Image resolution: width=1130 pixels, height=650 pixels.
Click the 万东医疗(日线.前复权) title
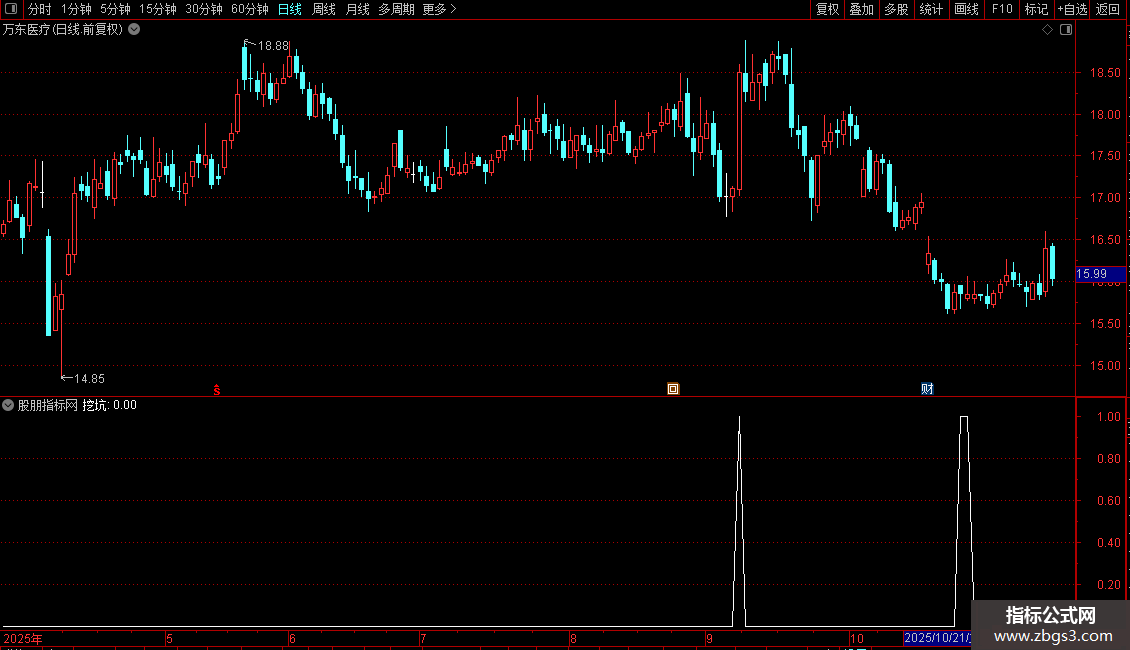pos(63,30)
